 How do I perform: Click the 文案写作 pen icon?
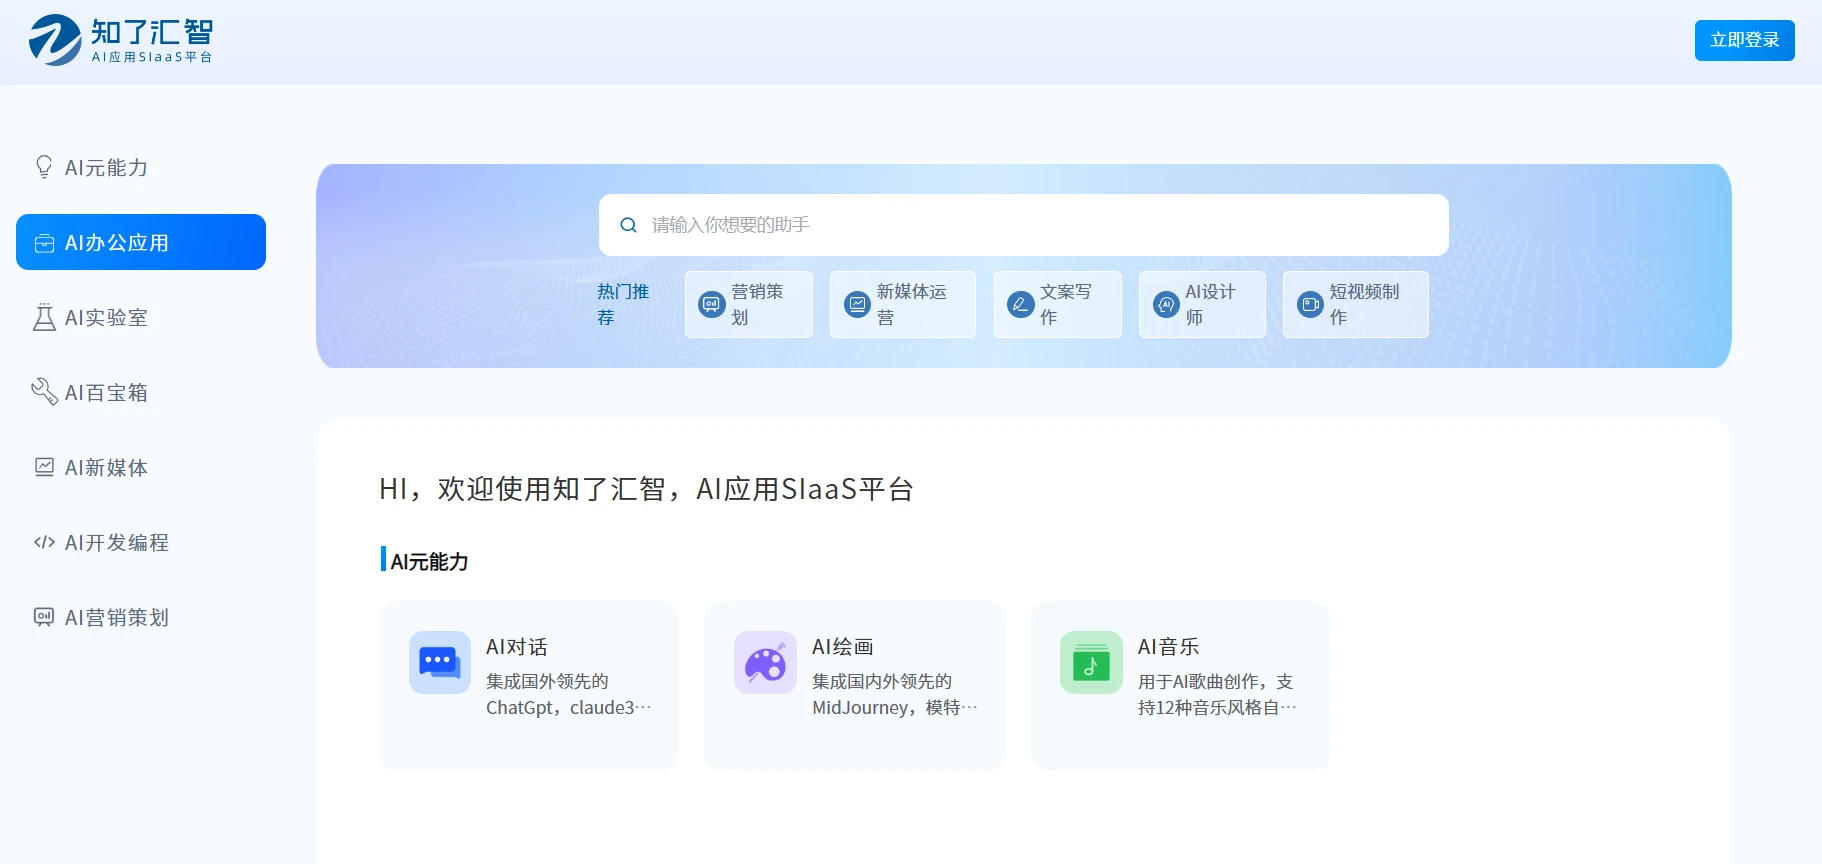[x=1020, y=304]
